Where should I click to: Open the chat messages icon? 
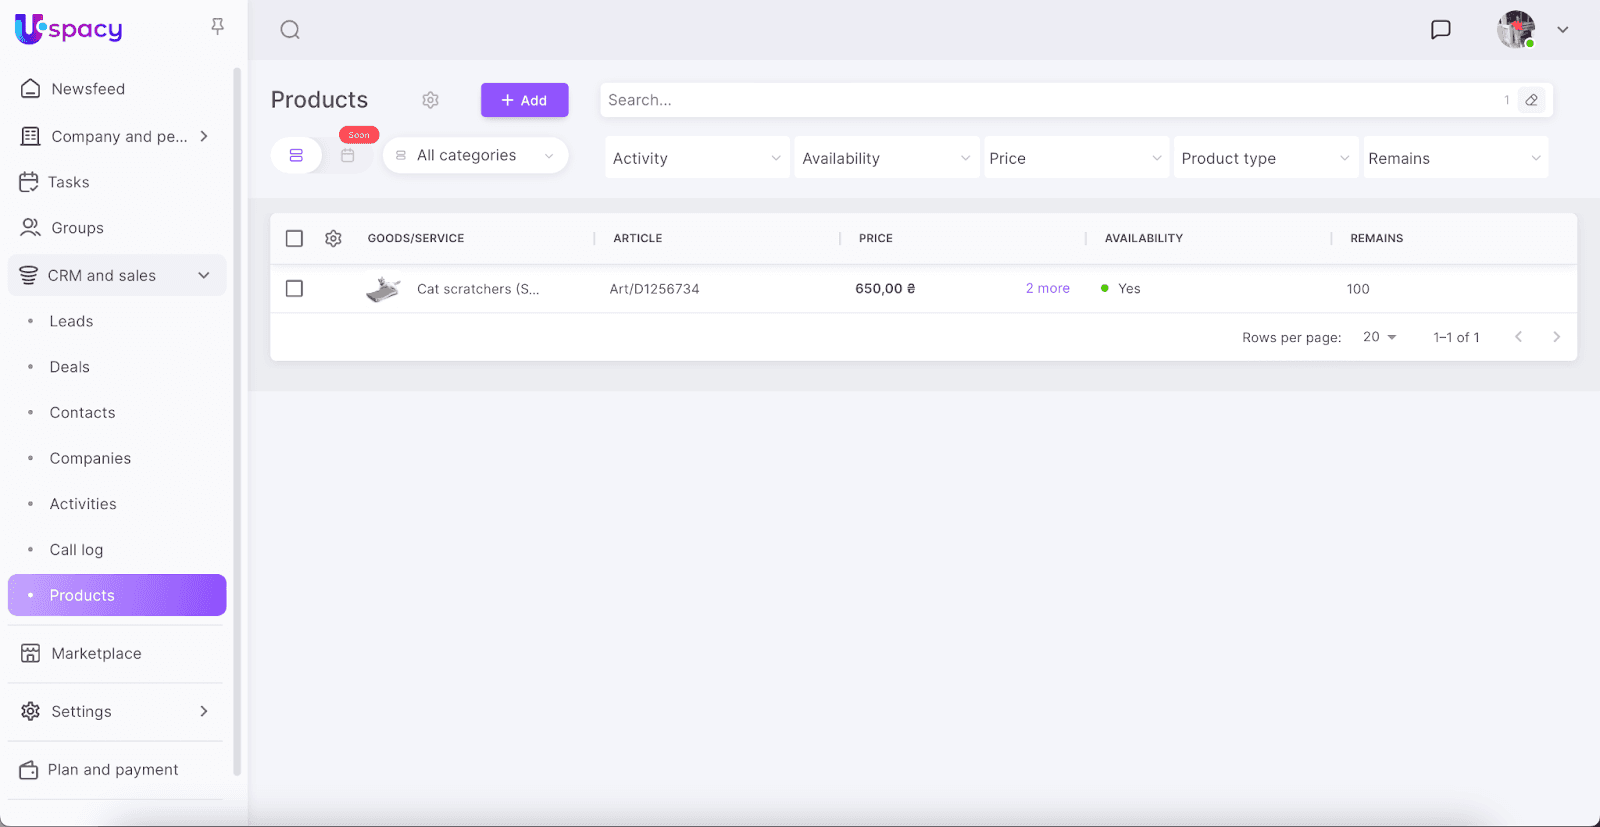coord(1440,30)
